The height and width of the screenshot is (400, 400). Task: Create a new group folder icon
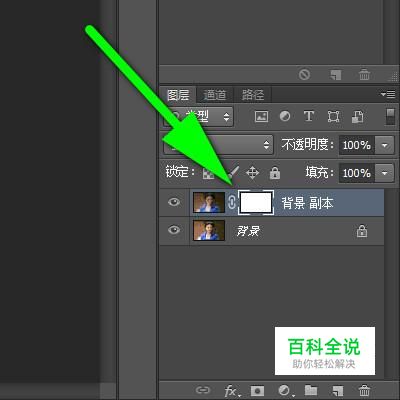click(311, 390)
